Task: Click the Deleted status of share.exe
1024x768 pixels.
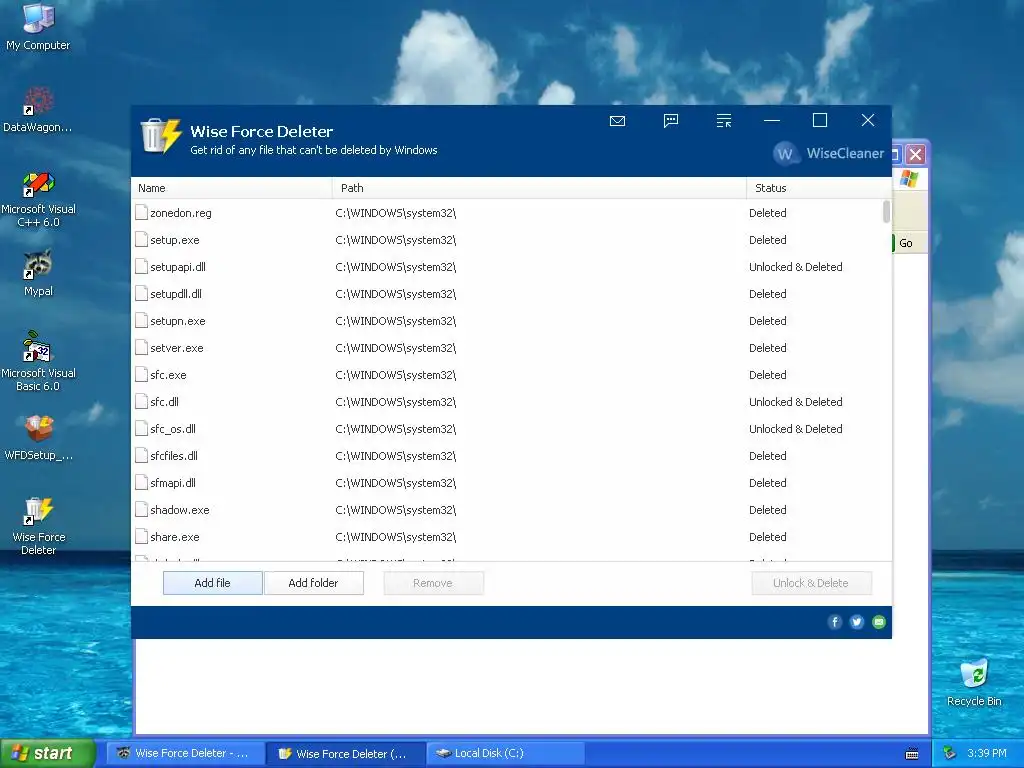Action: (767, 537)
